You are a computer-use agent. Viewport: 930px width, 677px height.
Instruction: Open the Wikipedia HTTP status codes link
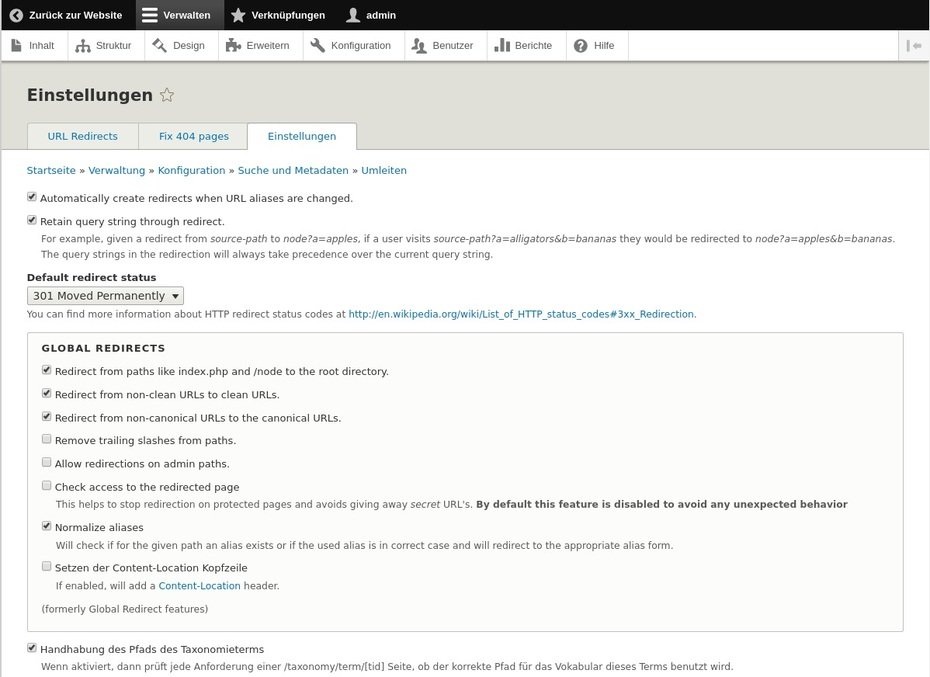point(521,314)
